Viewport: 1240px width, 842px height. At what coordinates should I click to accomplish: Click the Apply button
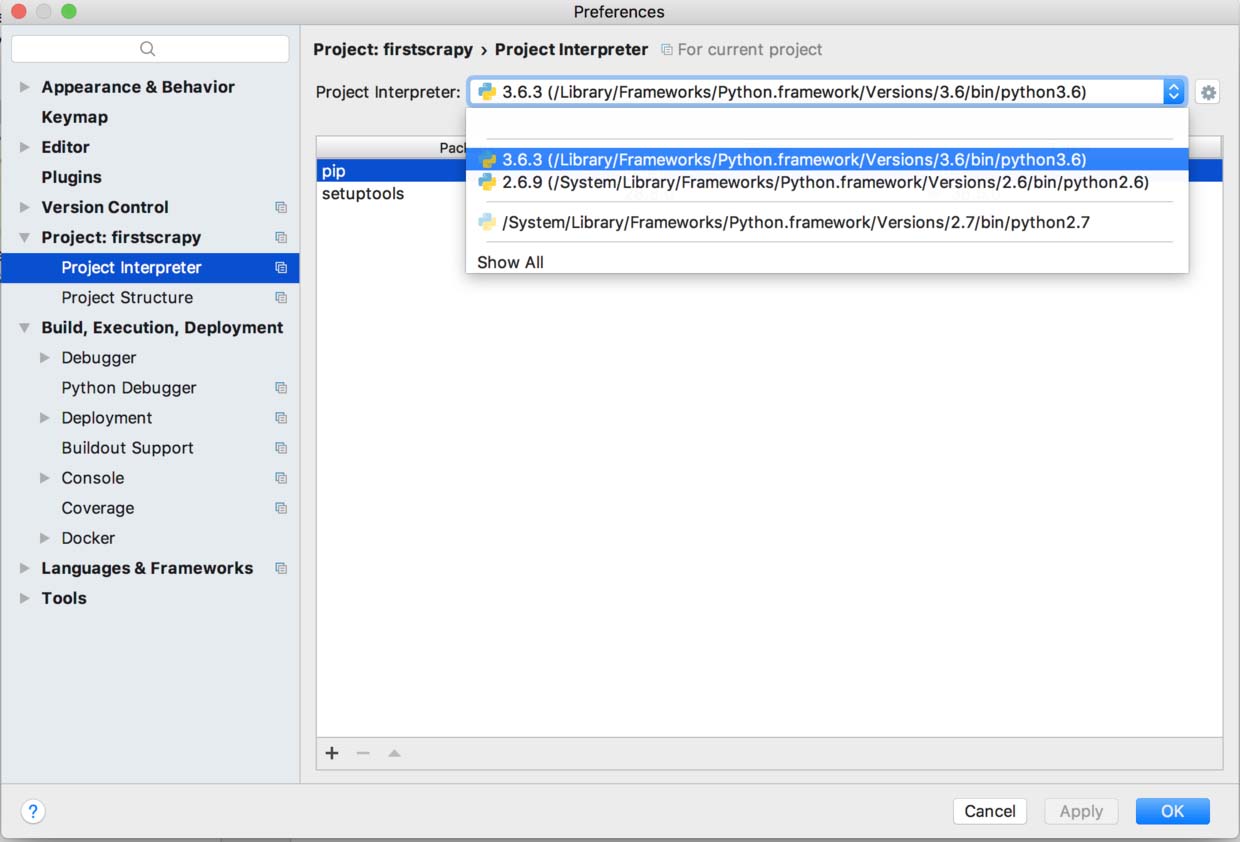[x=1081, y=811]
